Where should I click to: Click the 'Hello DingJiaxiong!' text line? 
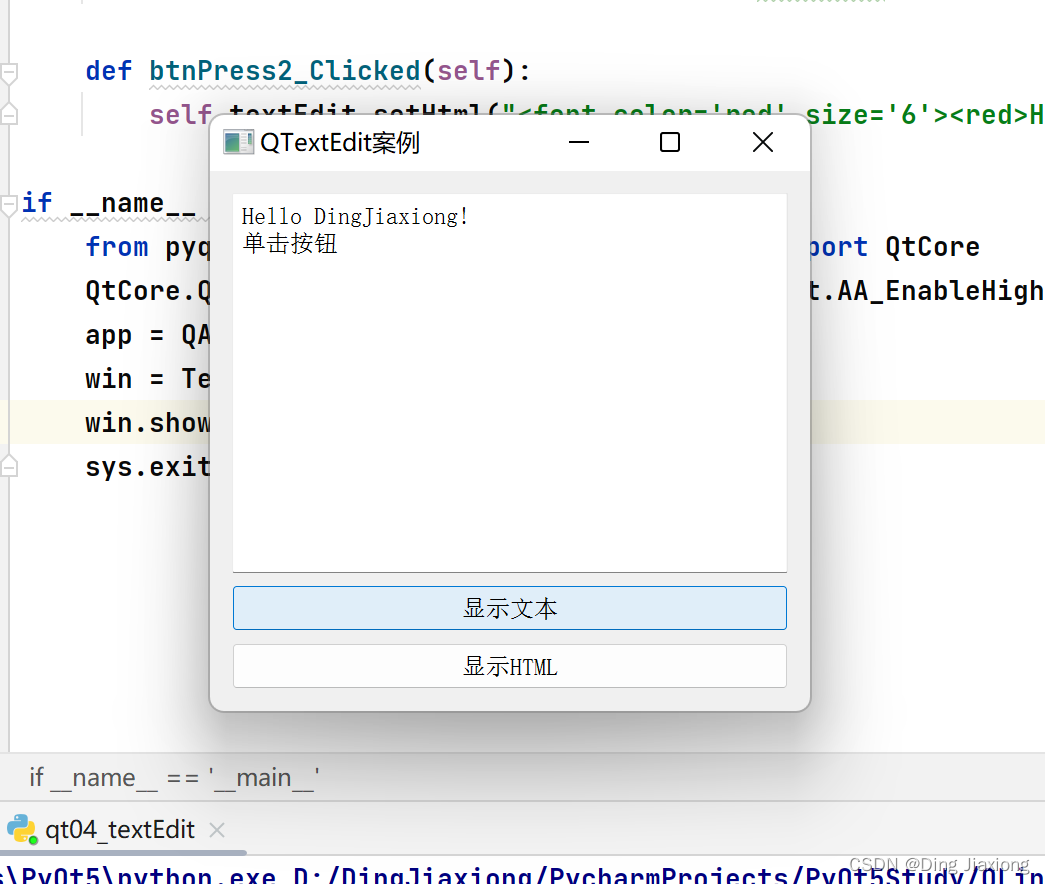(x=355, y=217)
